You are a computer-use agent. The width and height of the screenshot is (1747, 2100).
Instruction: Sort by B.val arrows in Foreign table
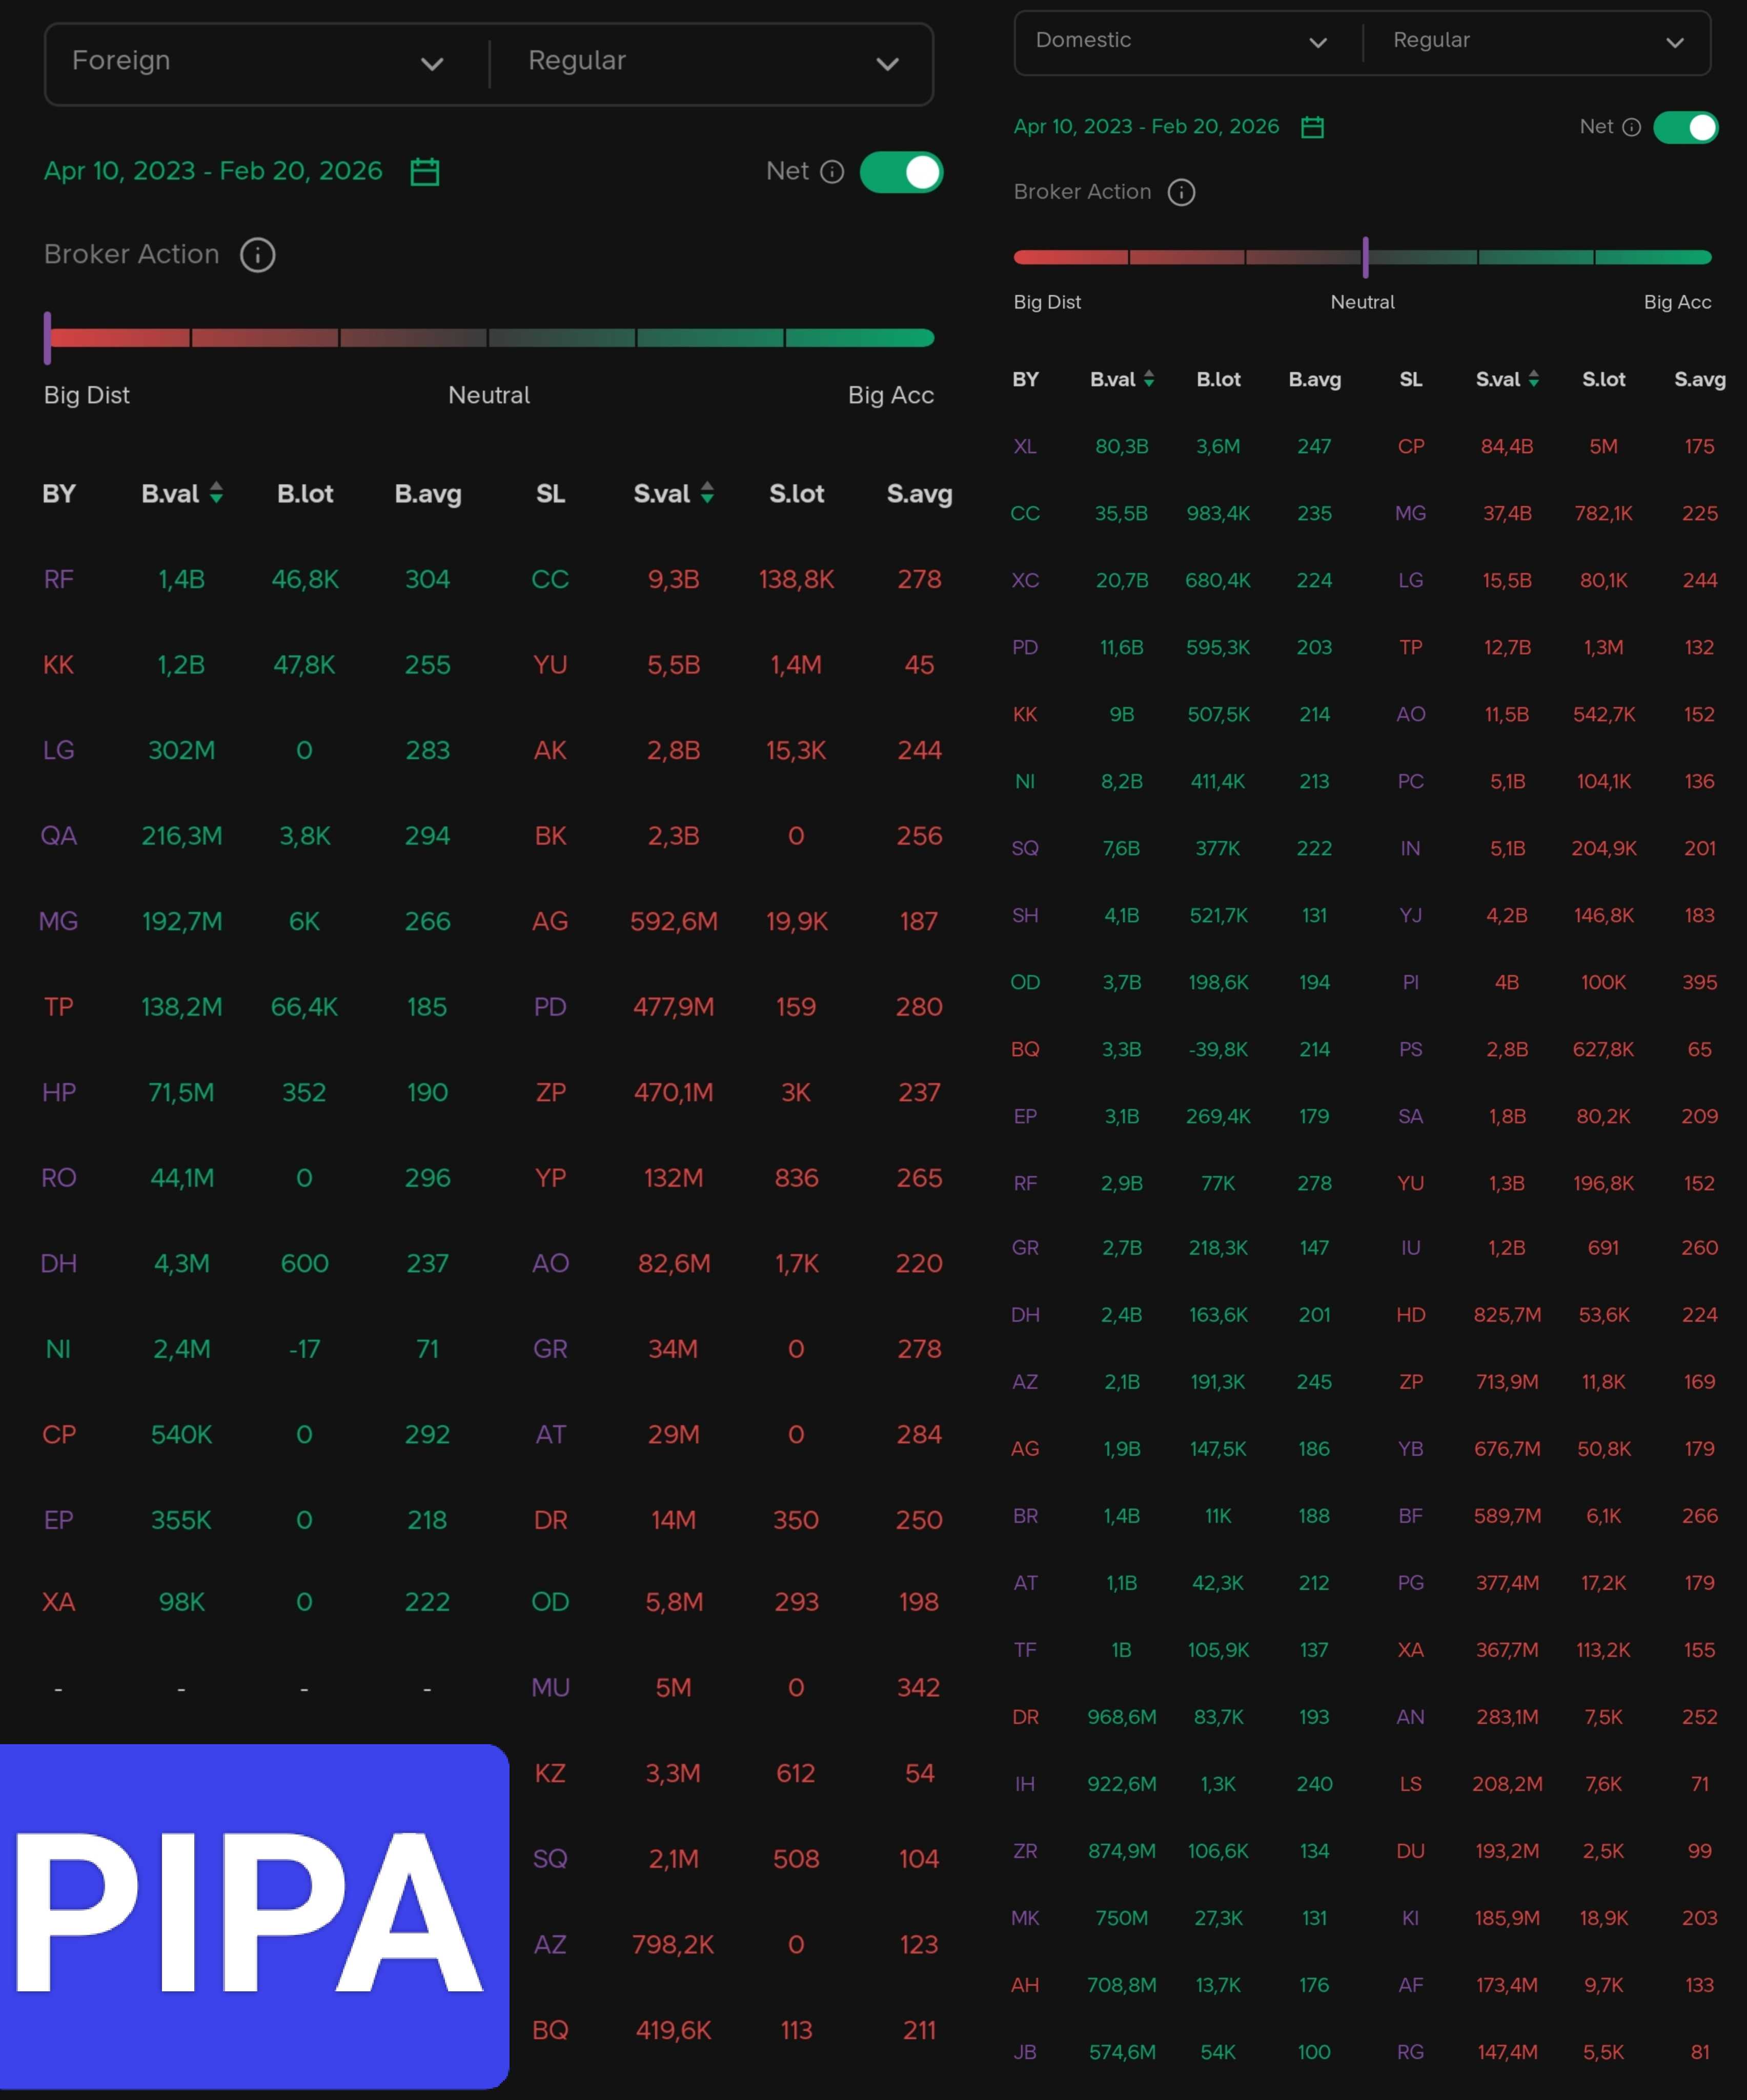click(x=216, y=493)
